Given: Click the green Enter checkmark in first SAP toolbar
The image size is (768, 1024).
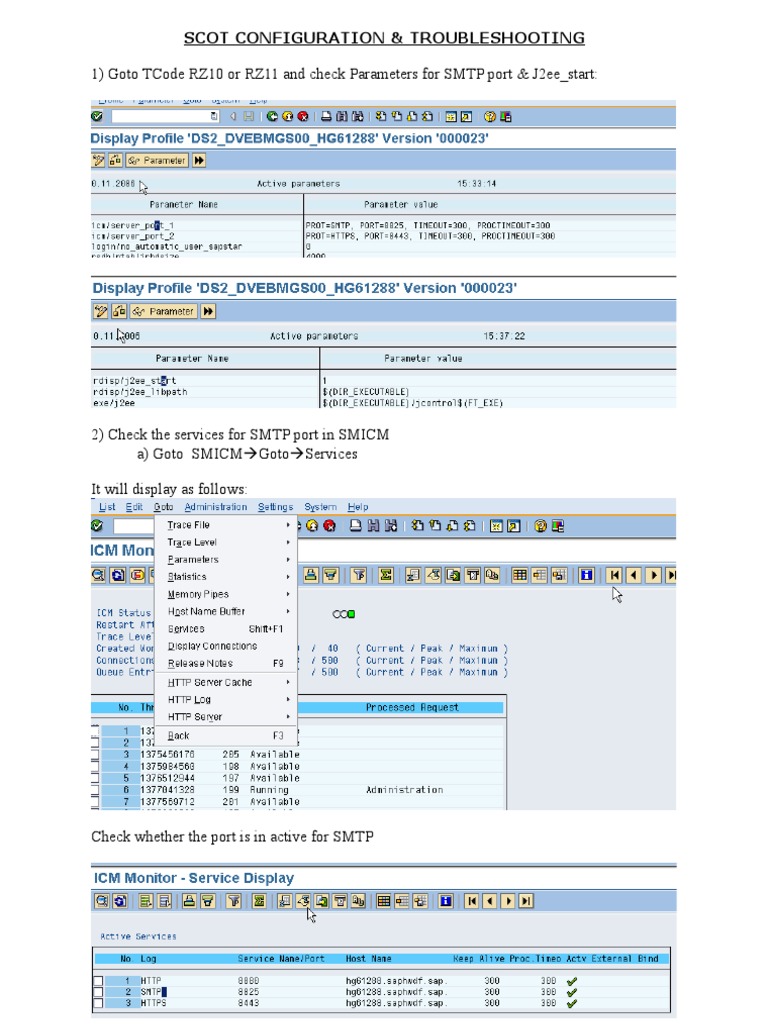Looking at the screenshot, I should click(97, 117).
